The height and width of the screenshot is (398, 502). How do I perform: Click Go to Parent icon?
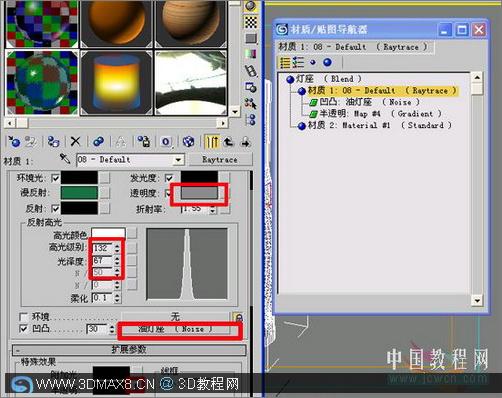(x=228, y=142)
